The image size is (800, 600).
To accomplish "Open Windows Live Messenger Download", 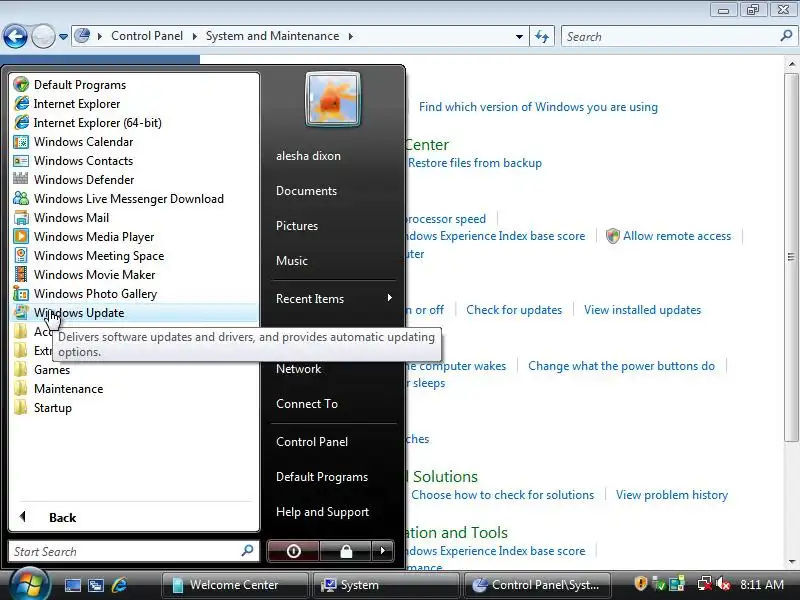I will [x=129, y=198].
